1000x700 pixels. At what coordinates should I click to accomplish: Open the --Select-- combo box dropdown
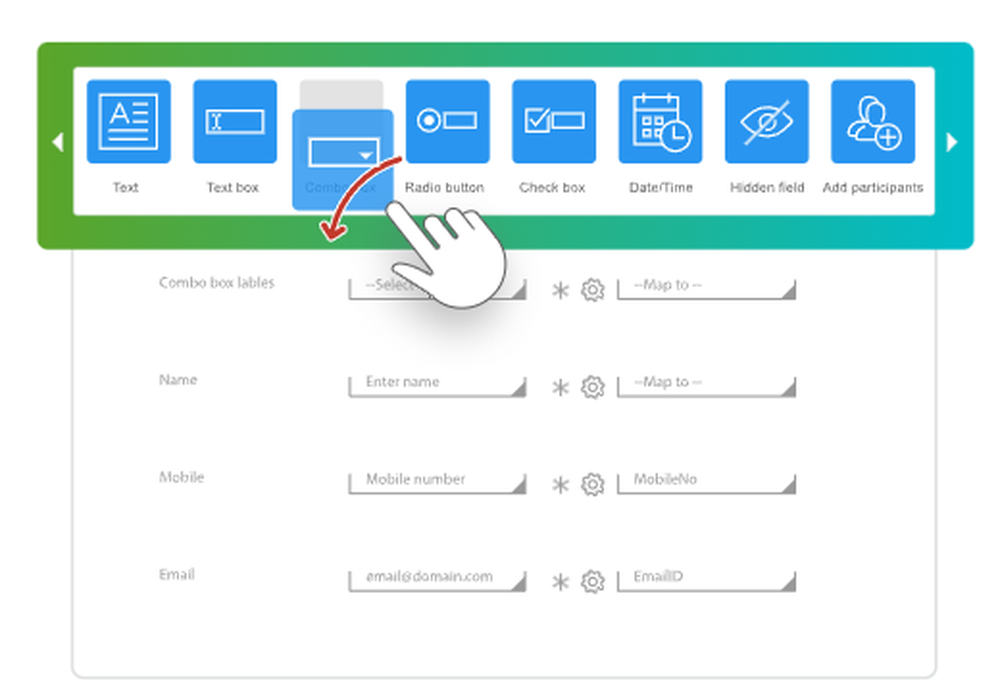click(438, 288)
